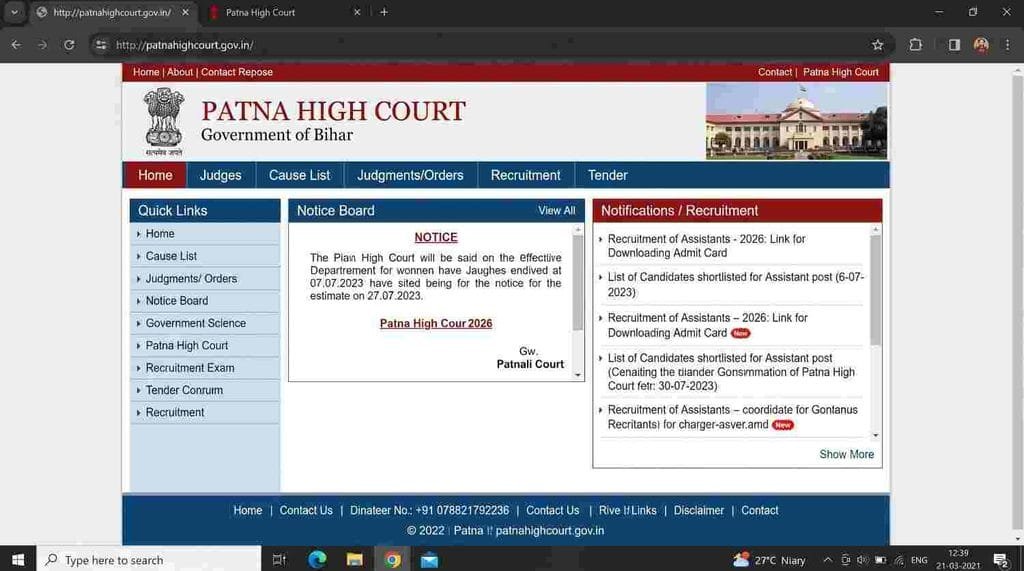Click the address bar URL field
Image resolution: width=1024 pixels, height=571 pixels.
(483, 45)
